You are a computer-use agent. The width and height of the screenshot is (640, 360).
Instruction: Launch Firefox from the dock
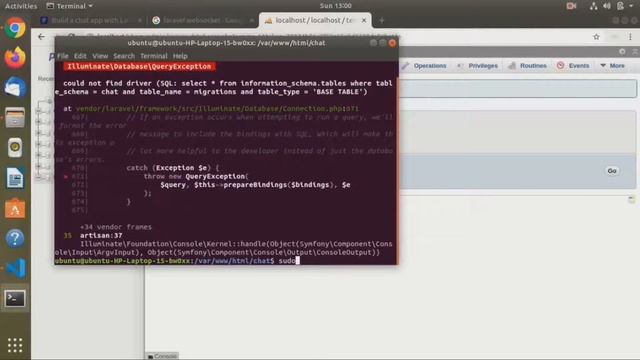tap(15, 58)
